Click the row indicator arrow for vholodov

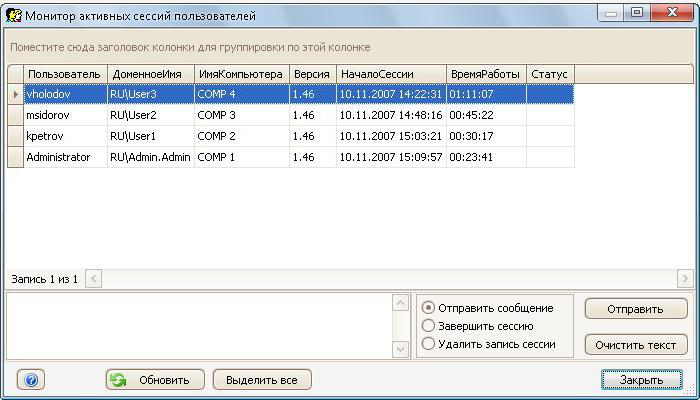[16, 94]
